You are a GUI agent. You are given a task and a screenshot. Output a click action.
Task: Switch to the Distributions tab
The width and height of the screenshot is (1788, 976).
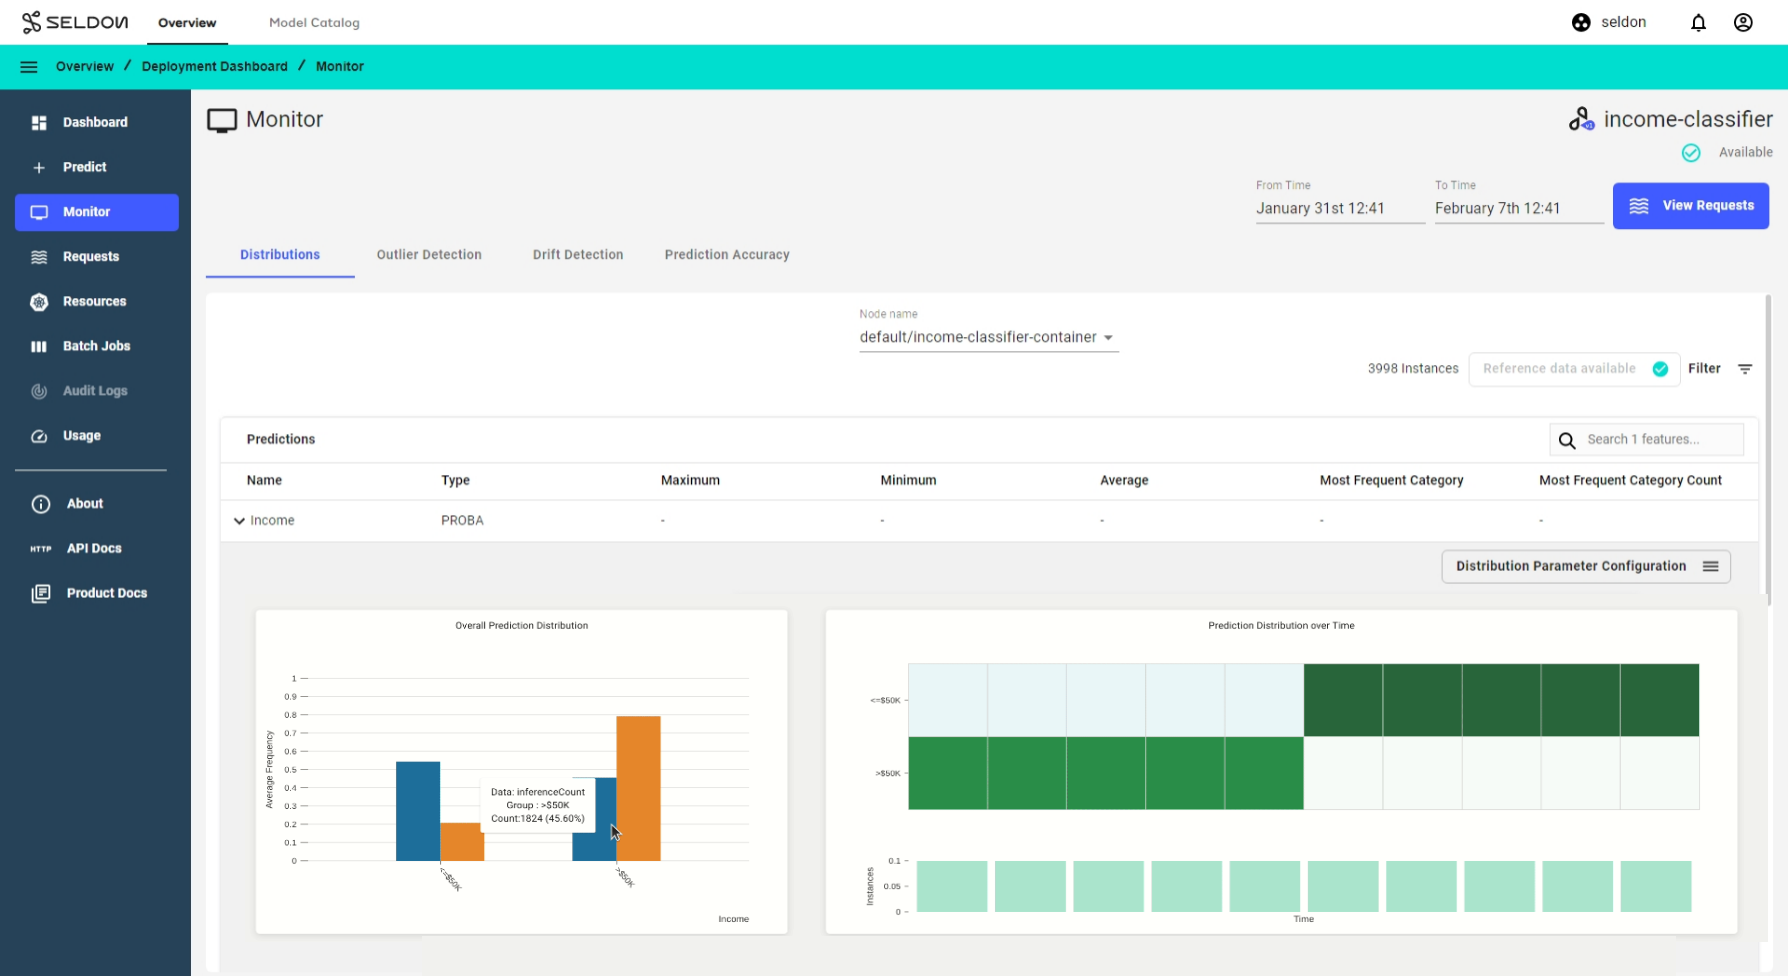coord(280,255)
